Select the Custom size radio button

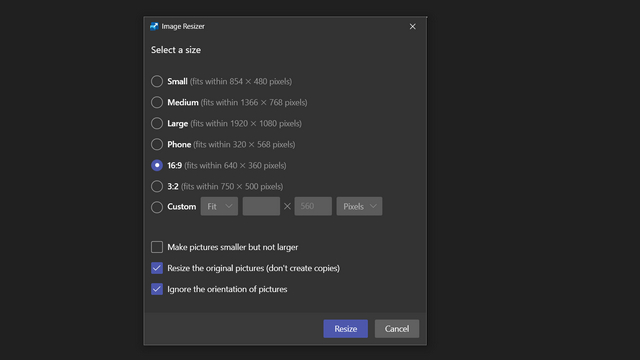157,207
